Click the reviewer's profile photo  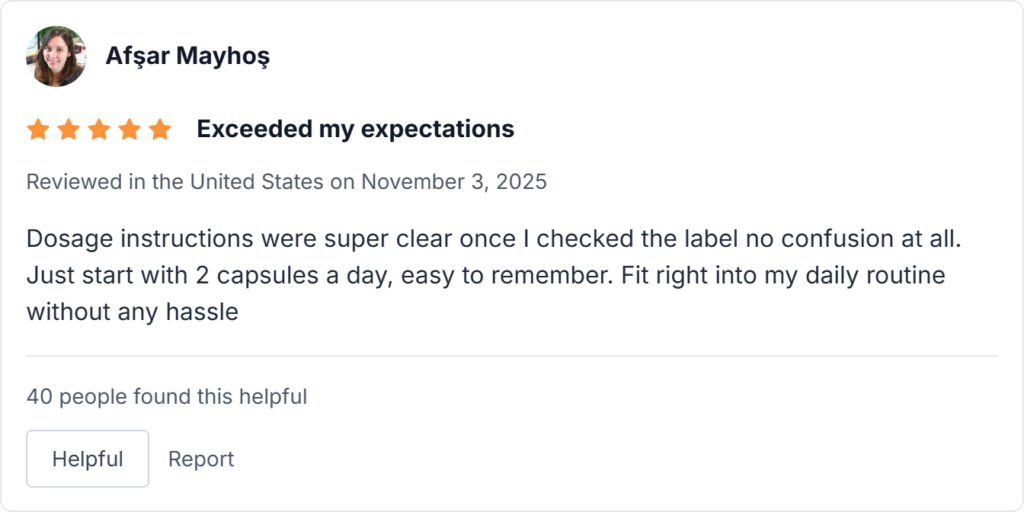56,56
